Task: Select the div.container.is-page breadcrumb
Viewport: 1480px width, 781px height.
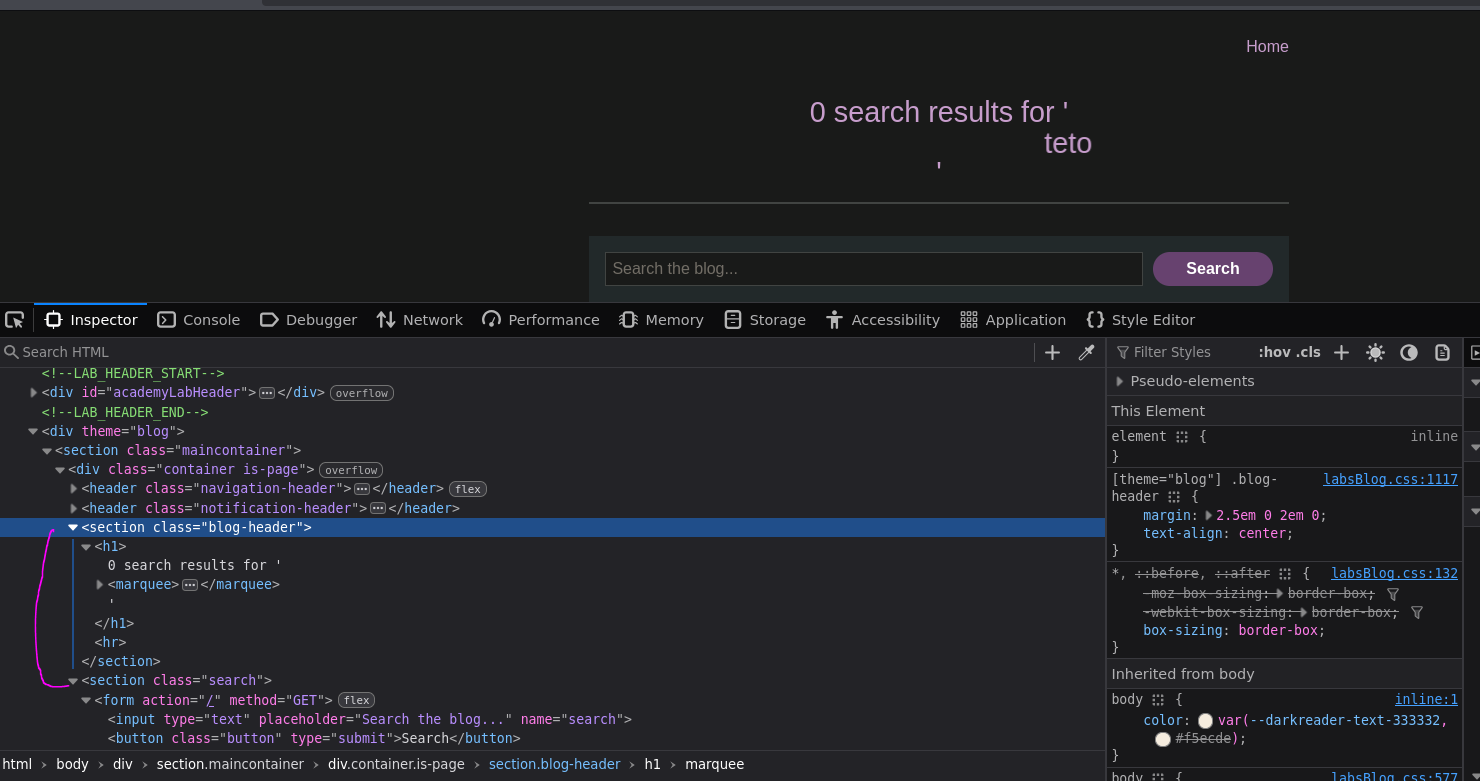Action: [396, 764]
